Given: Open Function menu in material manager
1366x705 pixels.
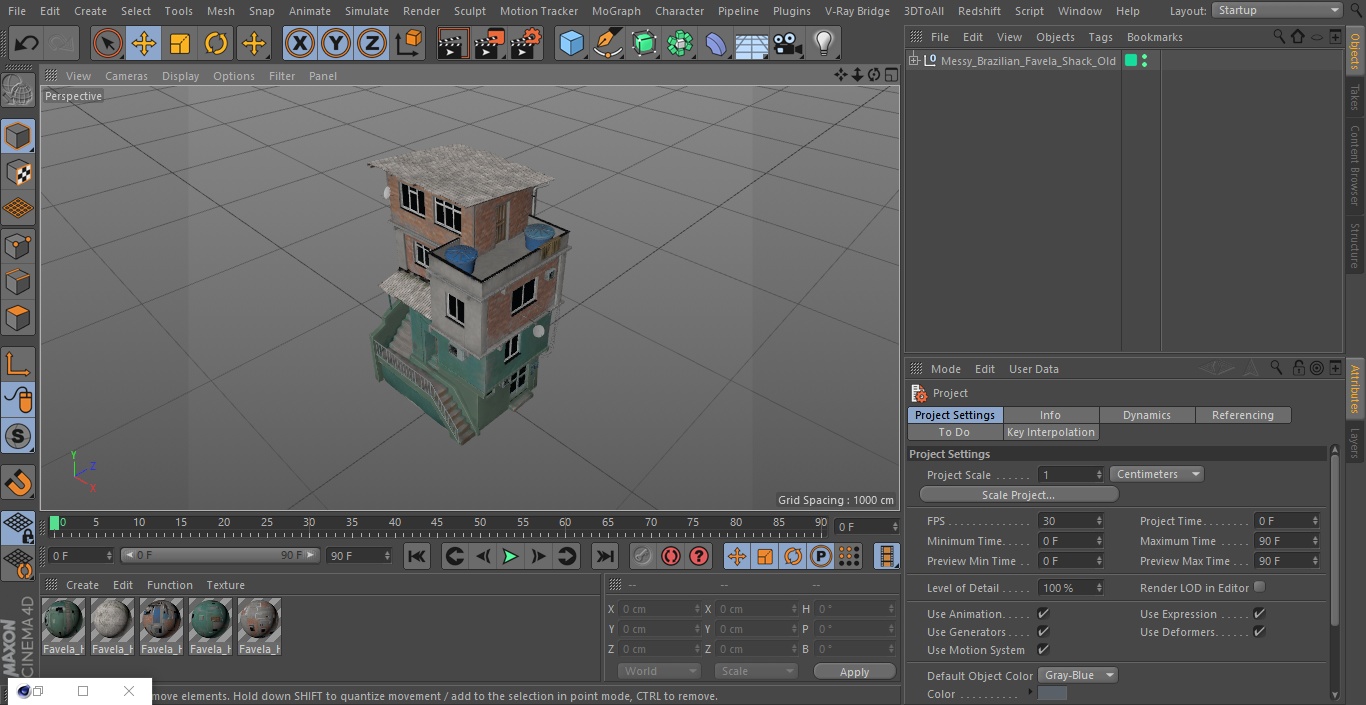Looking at the screenshot, I should (x=169, y=585).
